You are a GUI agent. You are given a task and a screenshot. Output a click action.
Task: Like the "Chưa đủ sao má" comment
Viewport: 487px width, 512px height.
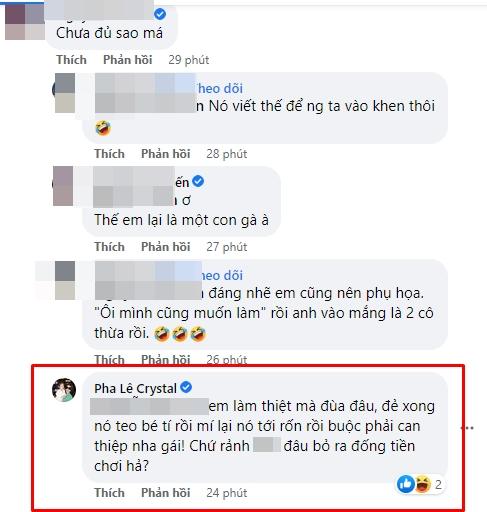(71, 60)
